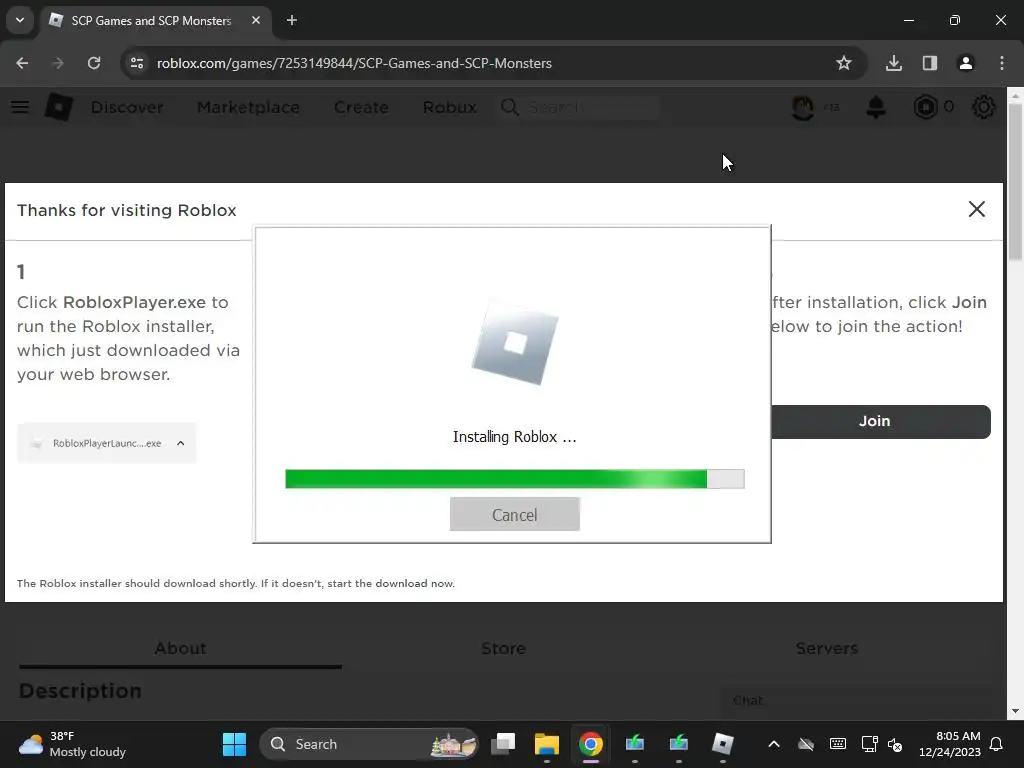Click the Roblox avatar profile icon
The width and height of the screenshot is (1024, 768).
[803, 107]
